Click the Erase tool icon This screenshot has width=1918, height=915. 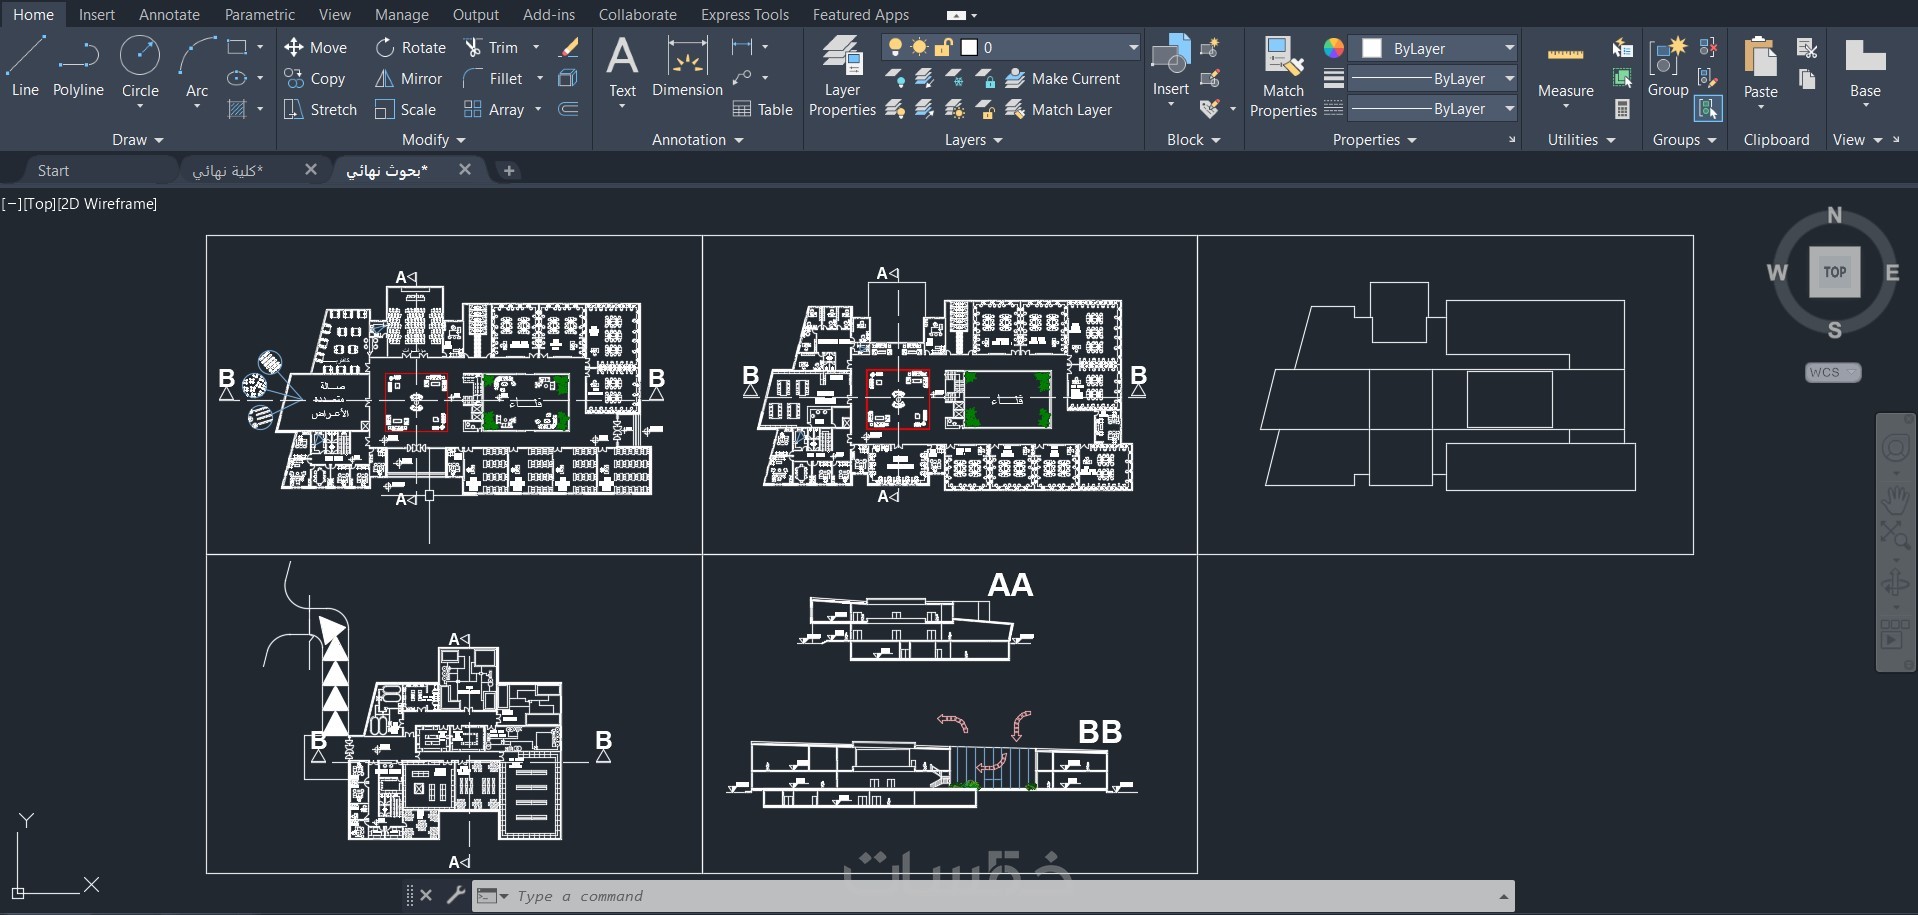click(x=568, y=47)
